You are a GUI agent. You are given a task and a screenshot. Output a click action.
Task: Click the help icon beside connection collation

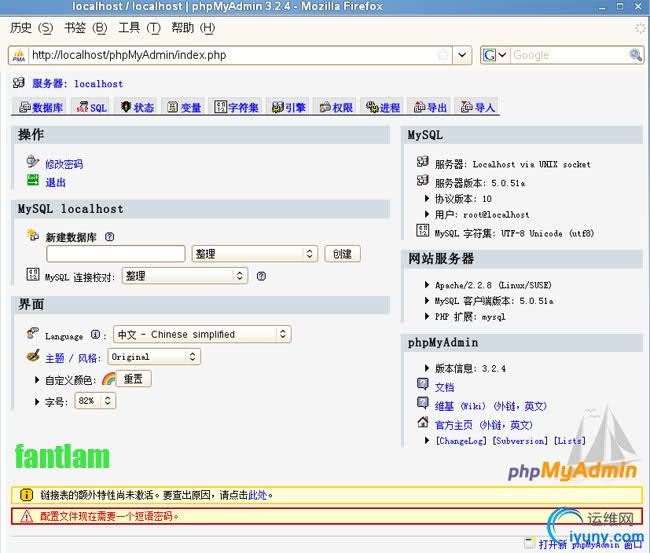tap(261, 276)
